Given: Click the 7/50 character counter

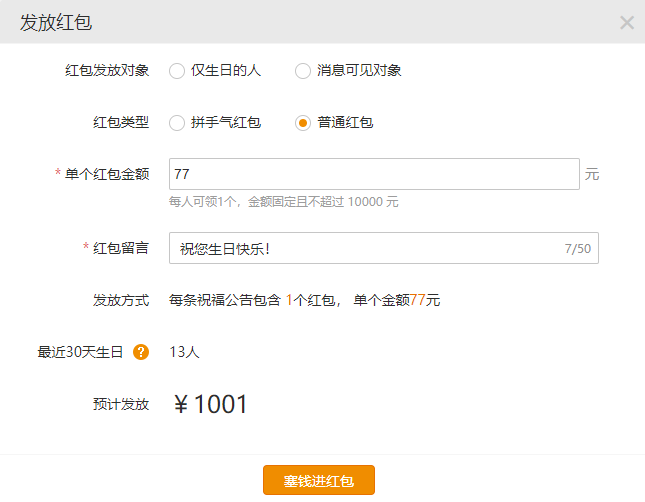Looking at the screenshot, I should click(x=577, y=249).
